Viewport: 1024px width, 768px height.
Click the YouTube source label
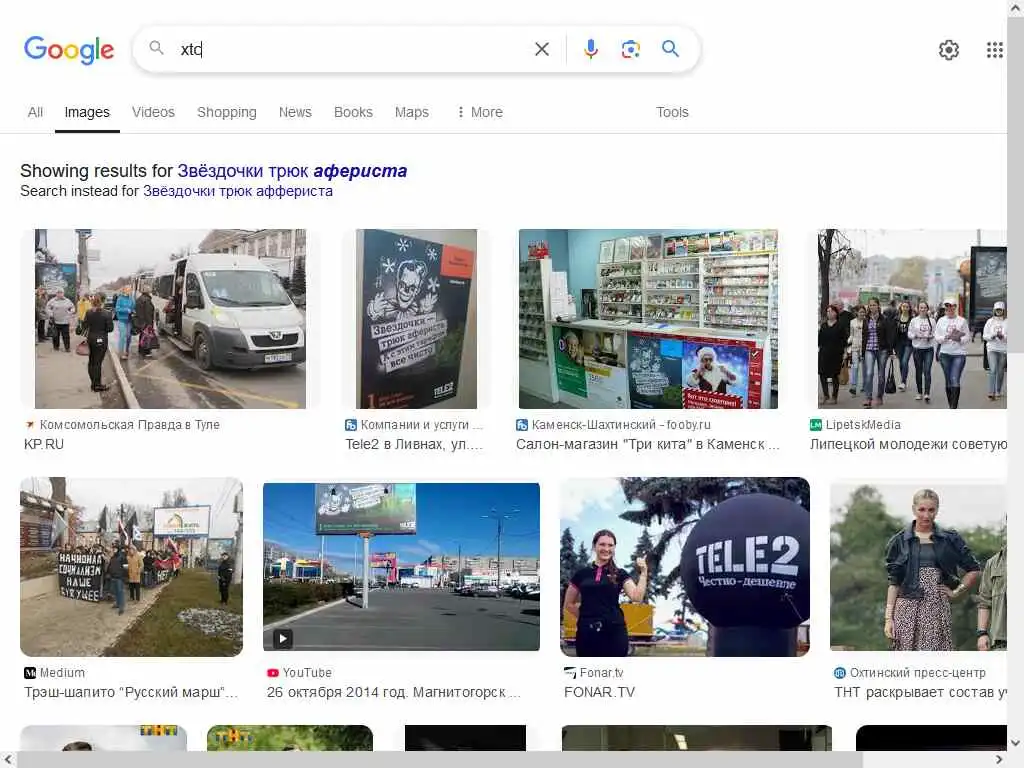(307, 673)
